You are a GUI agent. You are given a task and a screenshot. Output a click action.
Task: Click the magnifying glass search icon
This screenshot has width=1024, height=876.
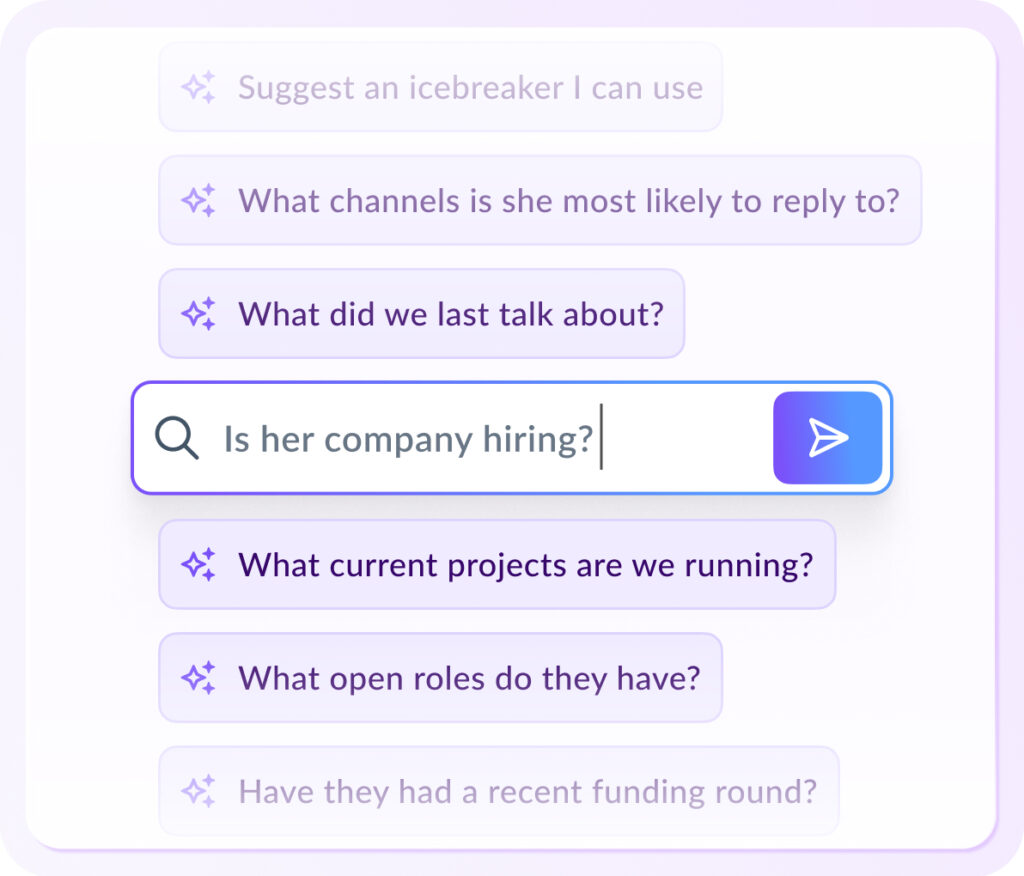[176, 438]
